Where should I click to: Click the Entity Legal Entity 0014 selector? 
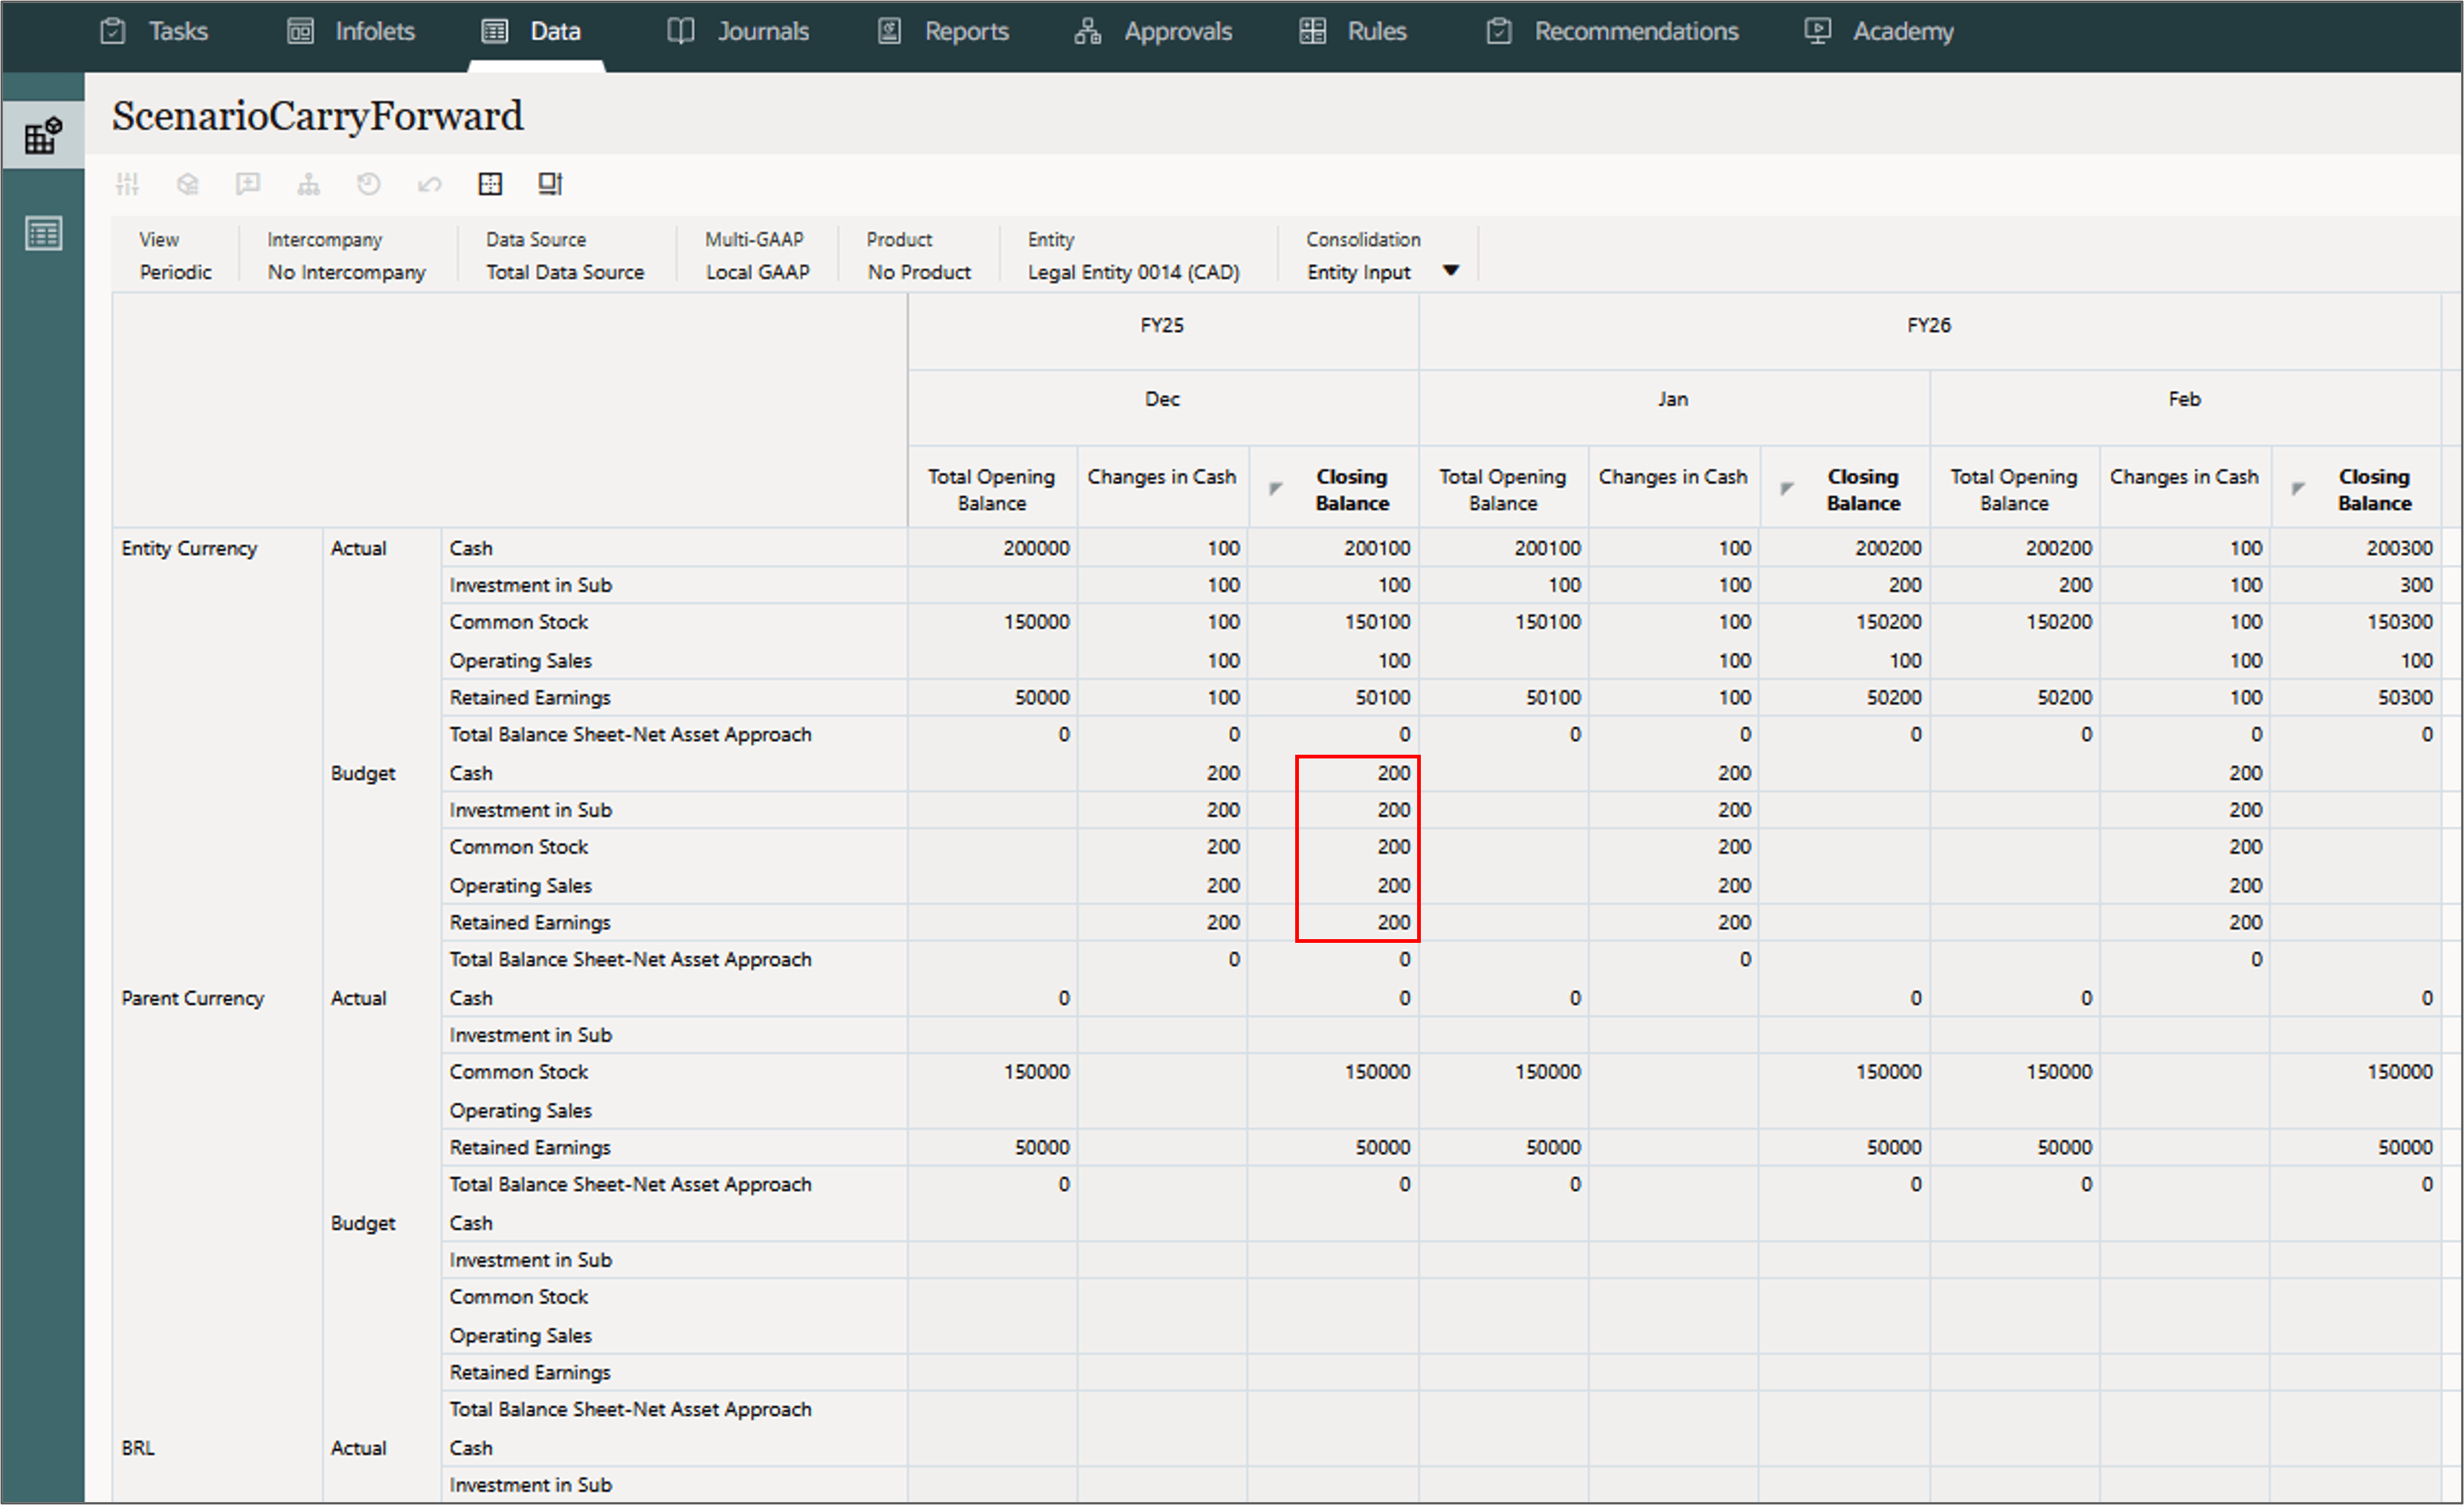pos(1133,272)
